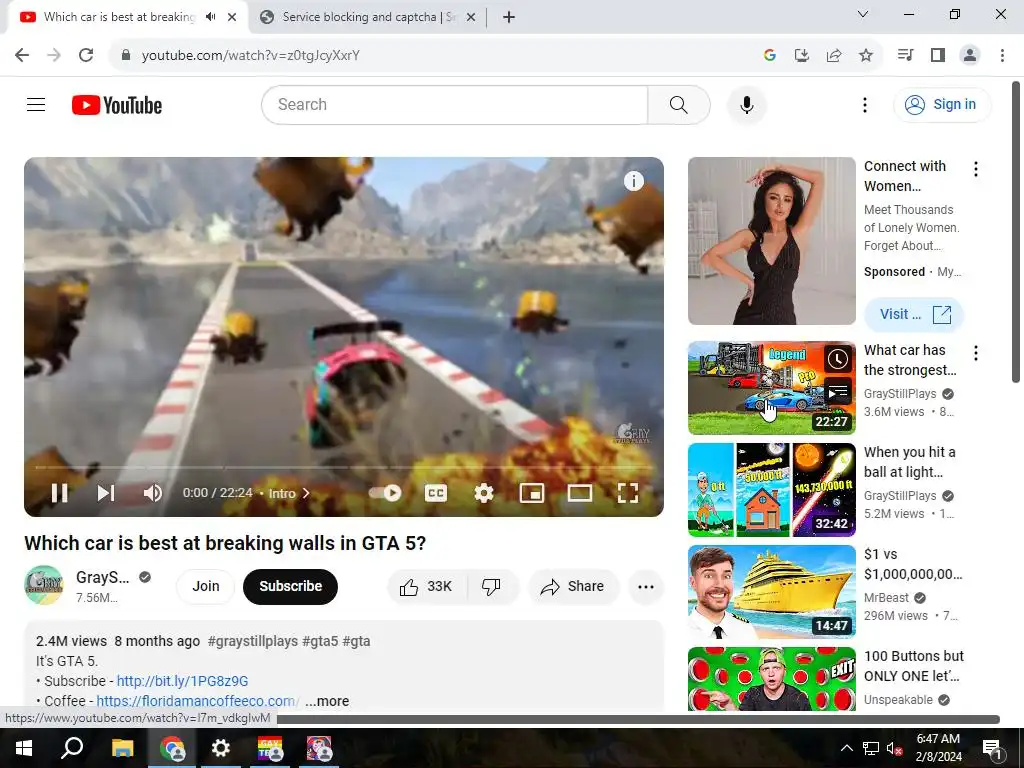Skip to next video in player

[106, 493]
